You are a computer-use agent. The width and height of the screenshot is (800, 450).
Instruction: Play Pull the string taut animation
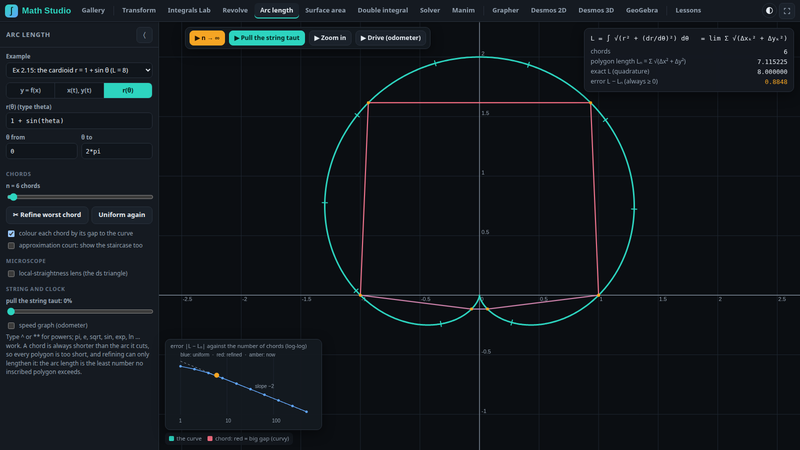coord(267,38)
